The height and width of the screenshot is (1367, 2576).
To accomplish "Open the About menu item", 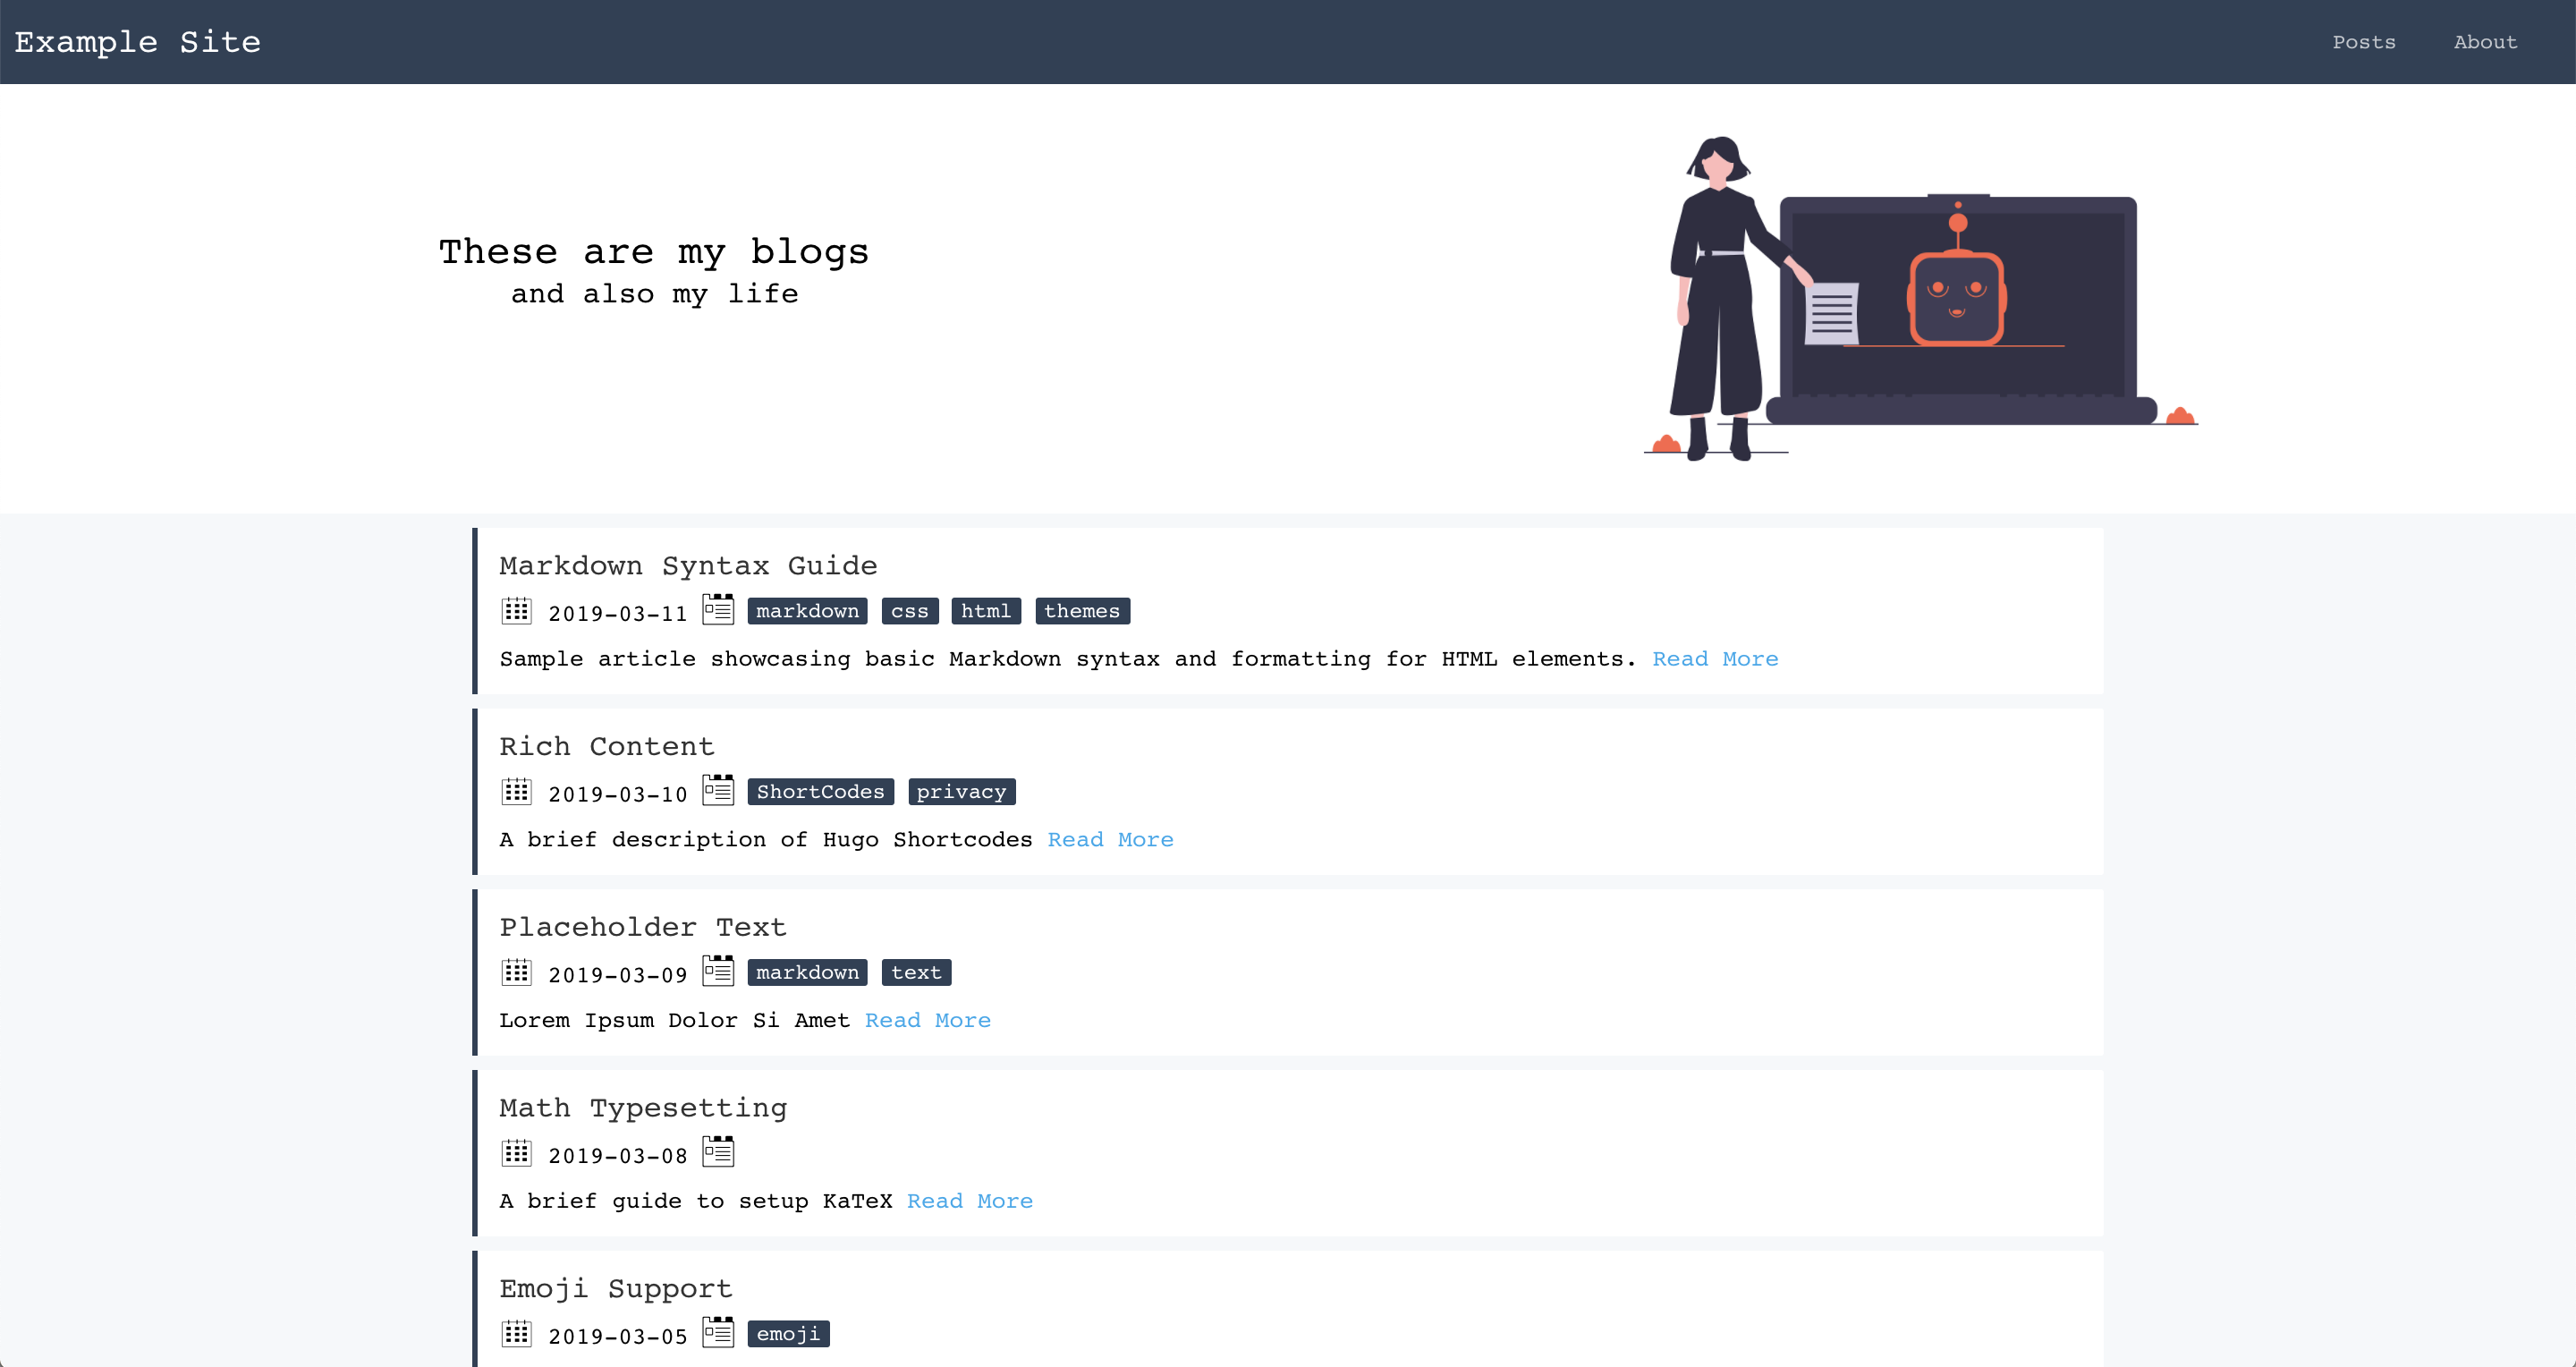I will 2484,42.
